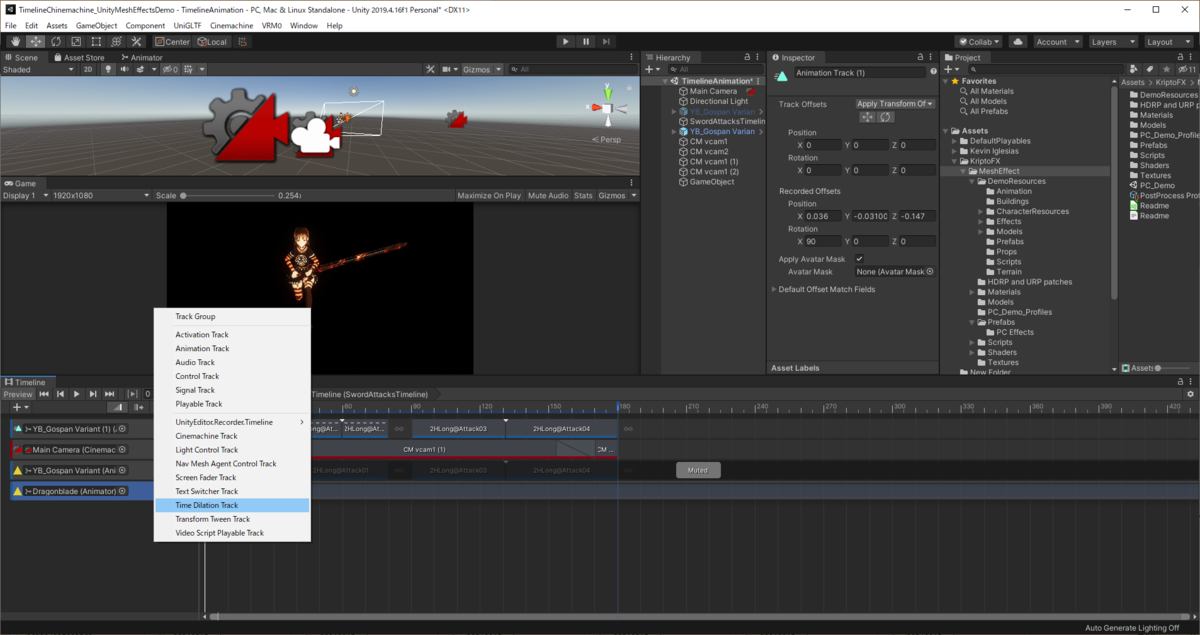Image resolution: width=1200 pixels, height=635 pixels.
Task: Open the Cloud services icon
Action: [1018, 41]
